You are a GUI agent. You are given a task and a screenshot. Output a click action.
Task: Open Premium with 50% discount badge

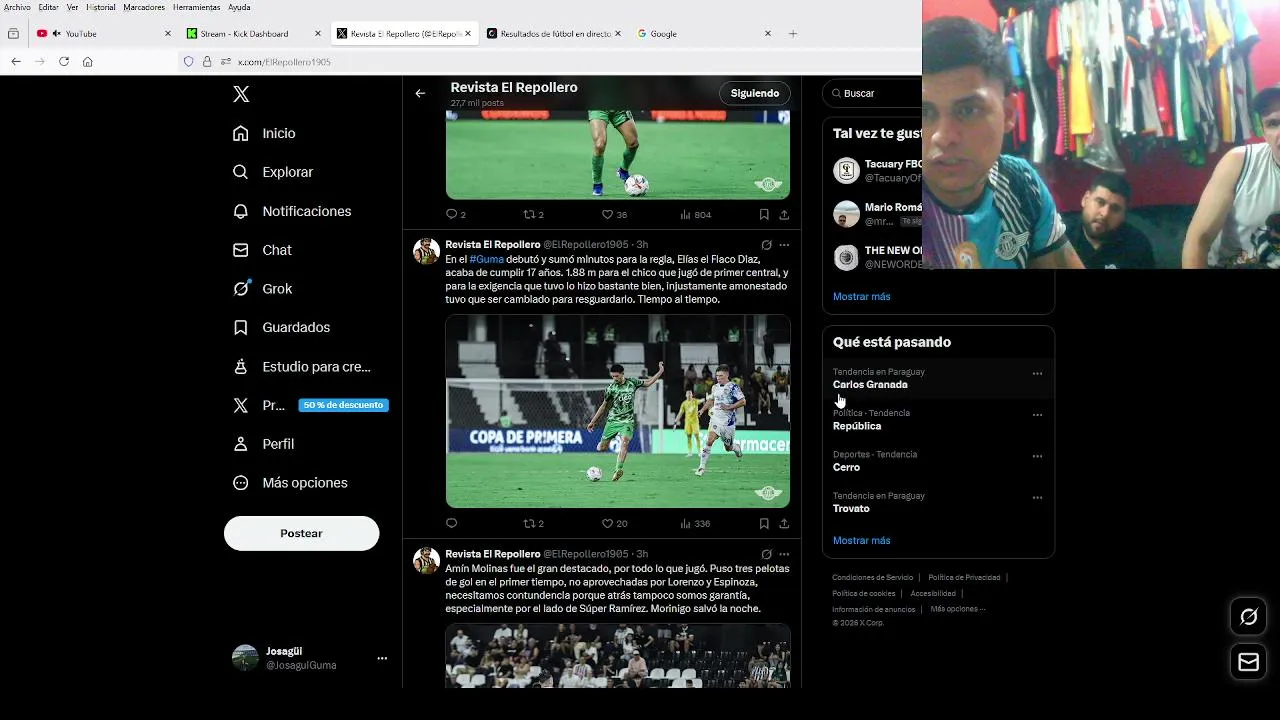pos(310,405)
